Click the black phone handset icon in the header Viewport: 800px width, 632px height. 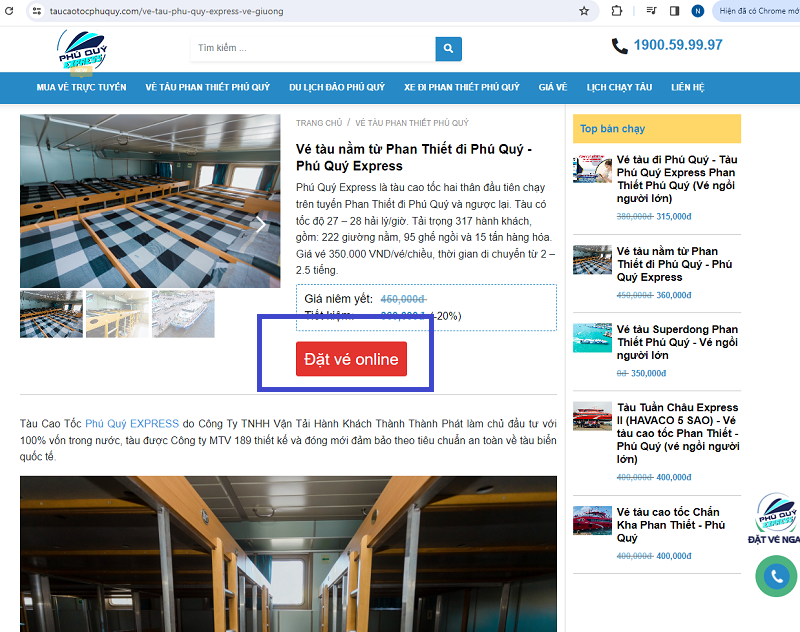coord(619,46)
